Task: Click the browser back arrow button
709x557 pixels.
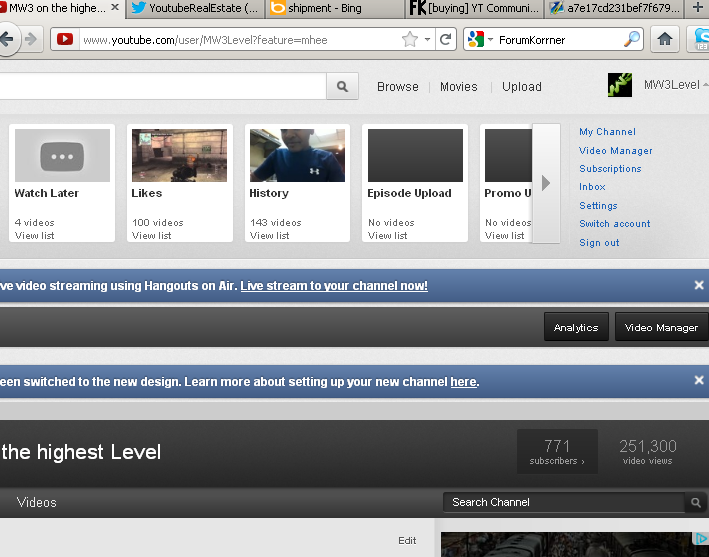Action: pyautogui.click(x=6, y=40)
